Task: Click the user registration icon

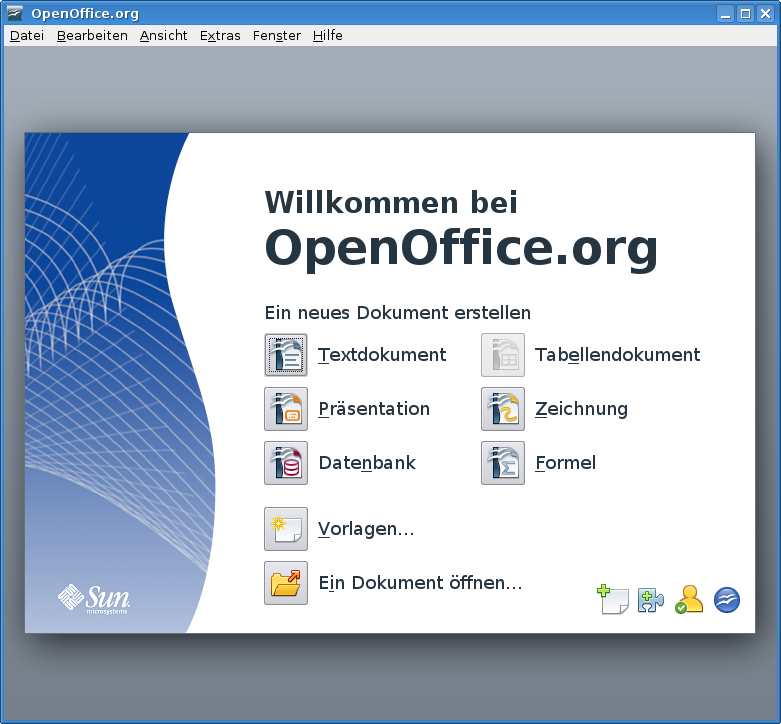Action: point(689,600)
